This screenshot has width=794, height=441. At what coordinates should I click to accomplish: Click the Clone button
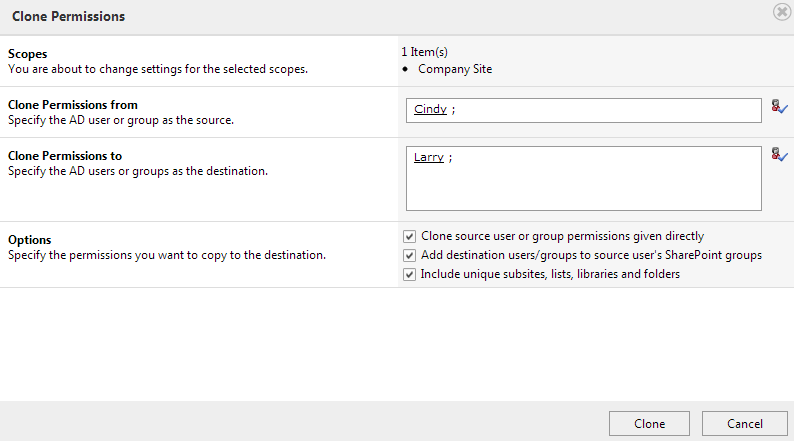coord(649,424)
